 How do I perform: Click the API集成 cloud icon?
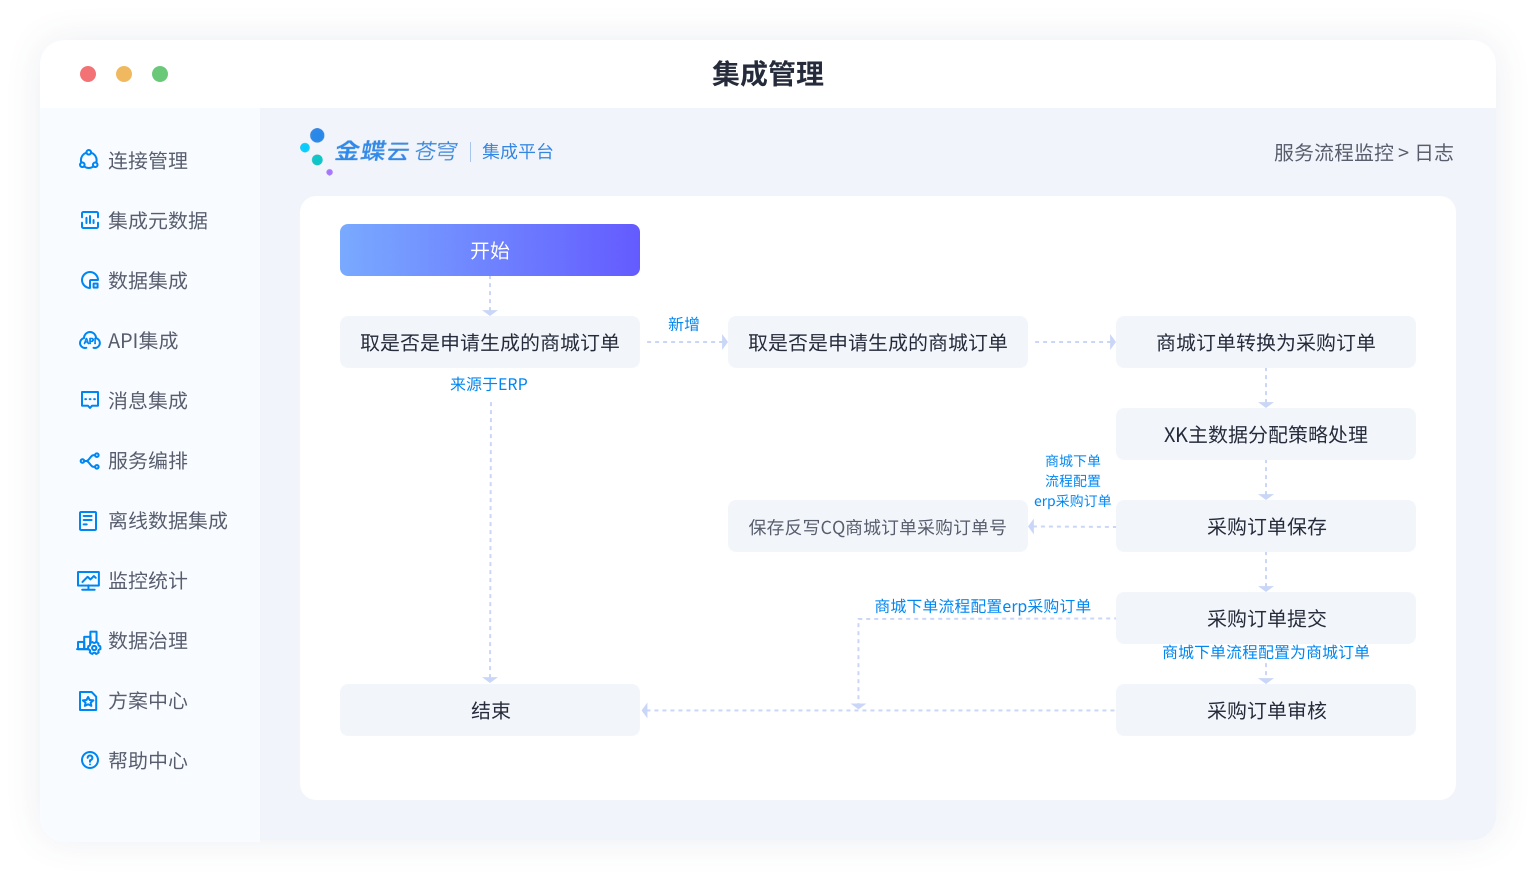(x=89, y=340)
